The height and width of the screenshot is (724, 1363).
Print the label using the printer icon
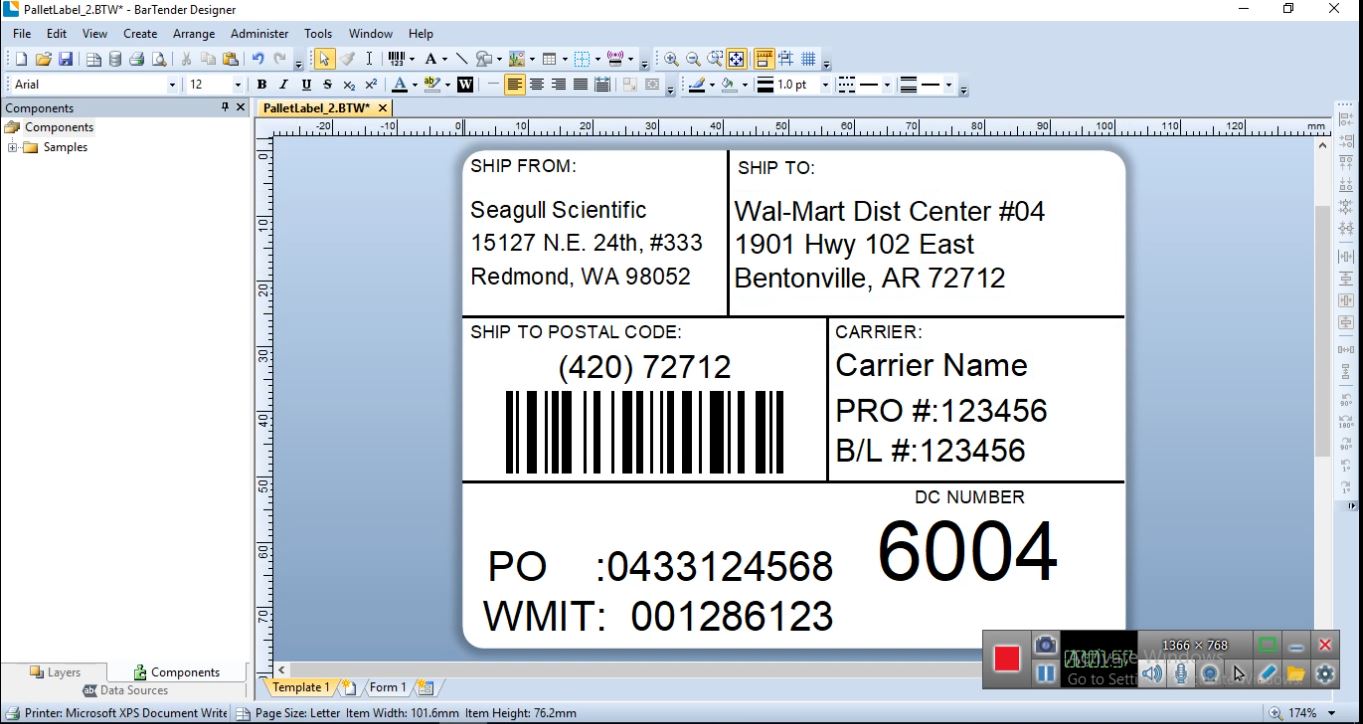(x=137, y=59)
